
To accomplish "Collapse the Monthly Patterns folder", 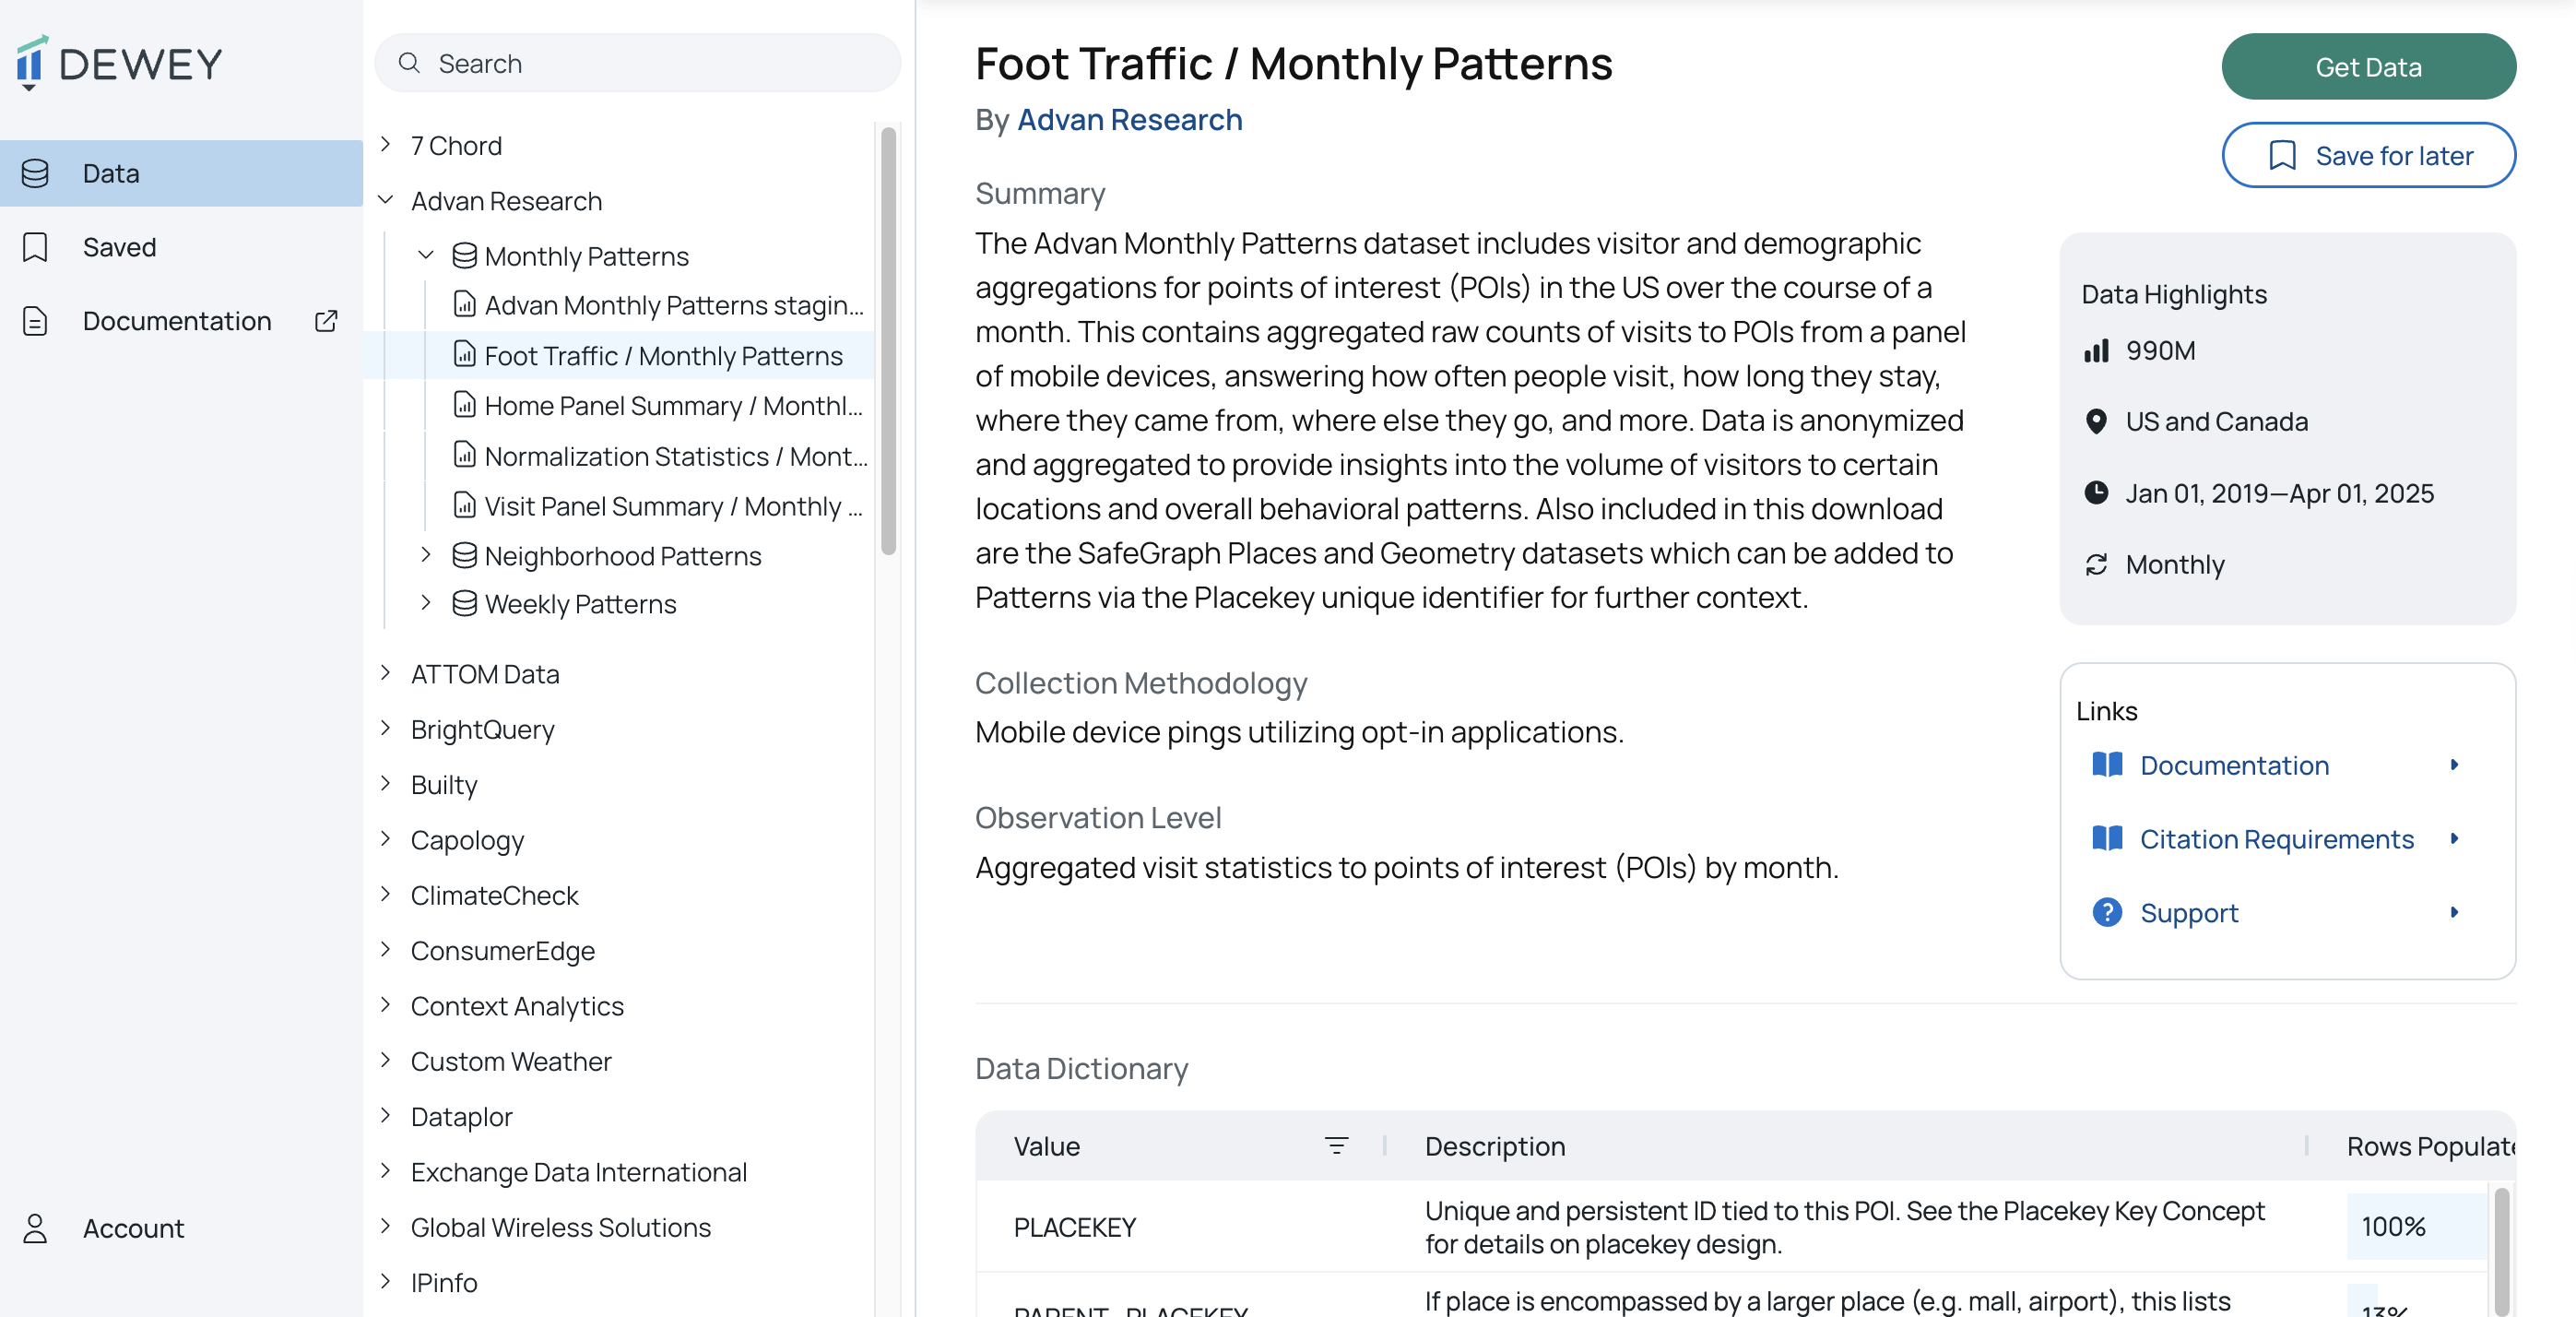I will click(x=426, y=255).
